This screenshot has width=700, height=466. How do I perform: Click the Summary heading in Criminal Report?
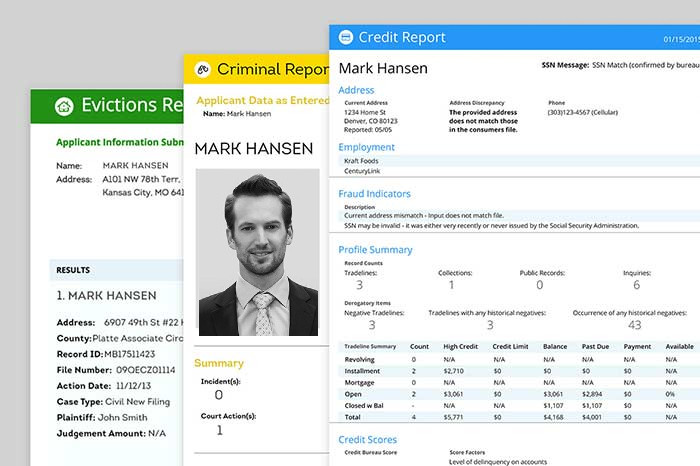pyautogui.click(x=219, y=363)
